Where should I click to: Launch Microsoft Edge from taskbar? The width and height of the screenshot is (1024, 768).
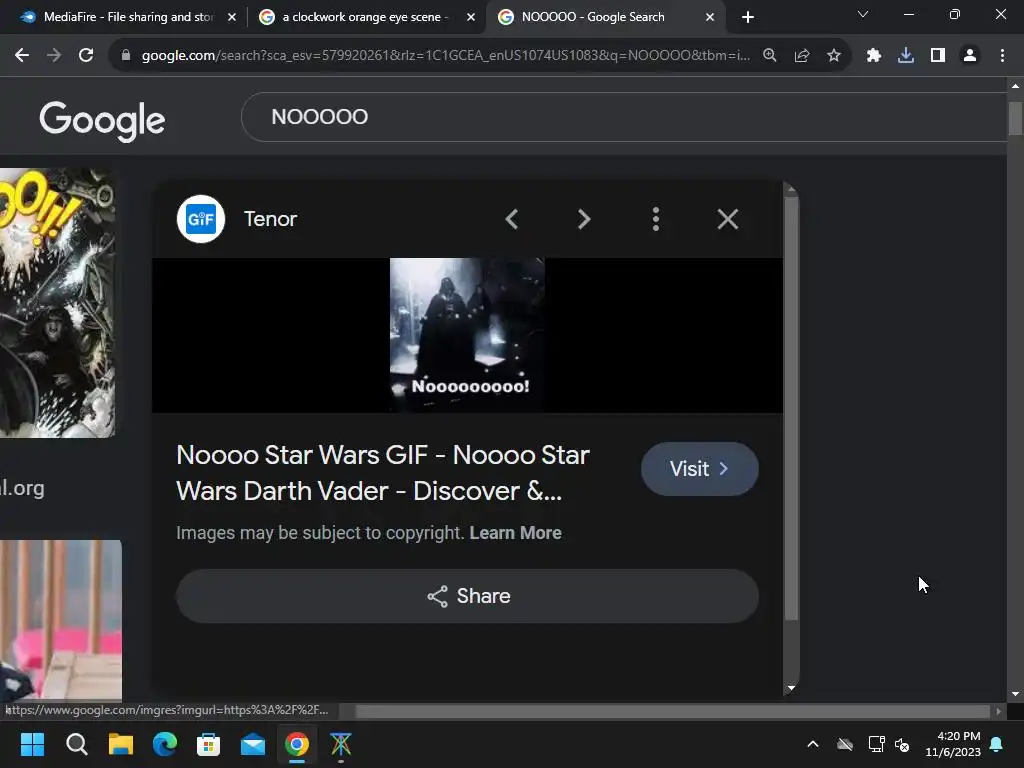pyautogui.click(x=165, y=744)
